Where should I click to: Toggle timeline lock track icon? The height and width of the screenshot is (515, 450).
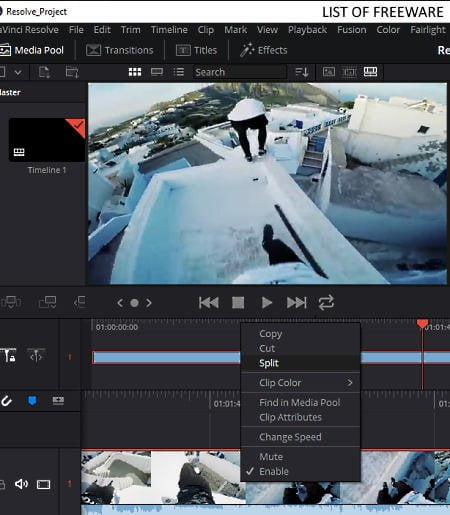(x=9, y=355)
